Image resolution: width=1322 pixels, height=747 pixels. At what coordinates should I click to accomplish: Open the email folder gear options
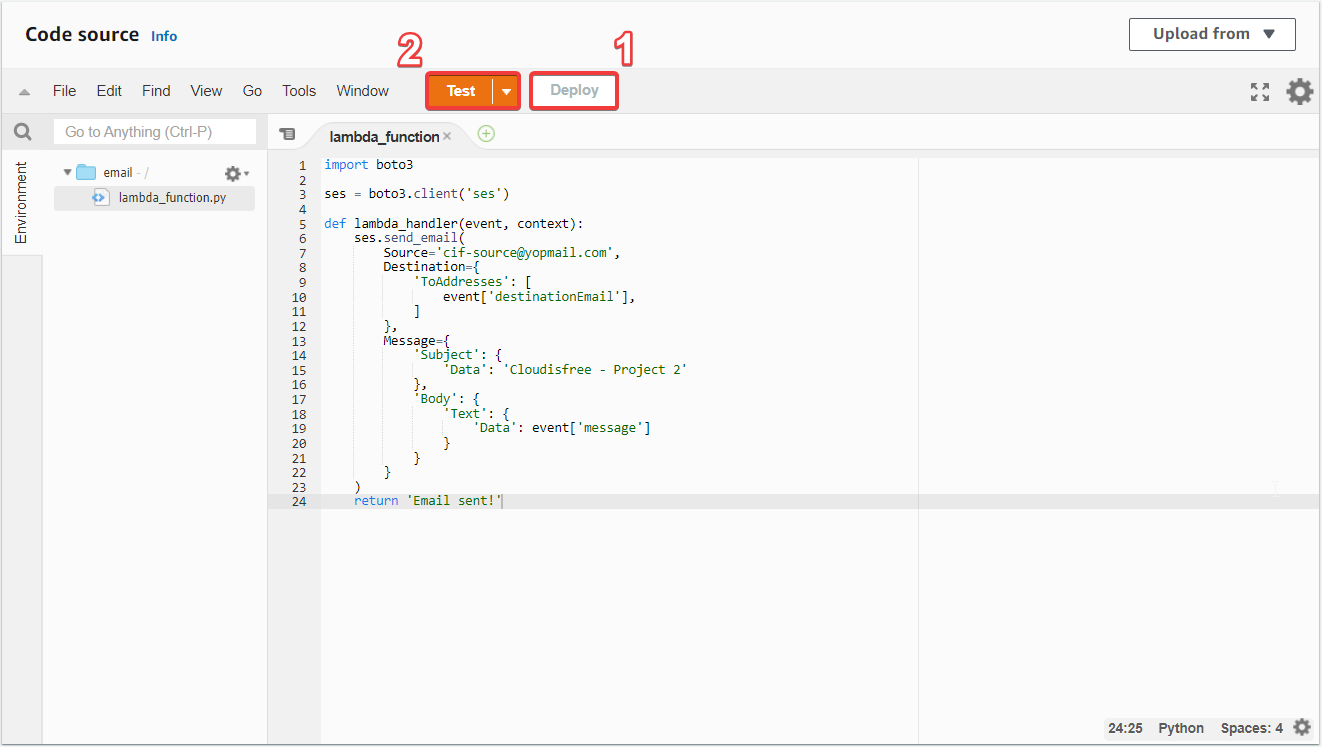click(x=236, y=173)
